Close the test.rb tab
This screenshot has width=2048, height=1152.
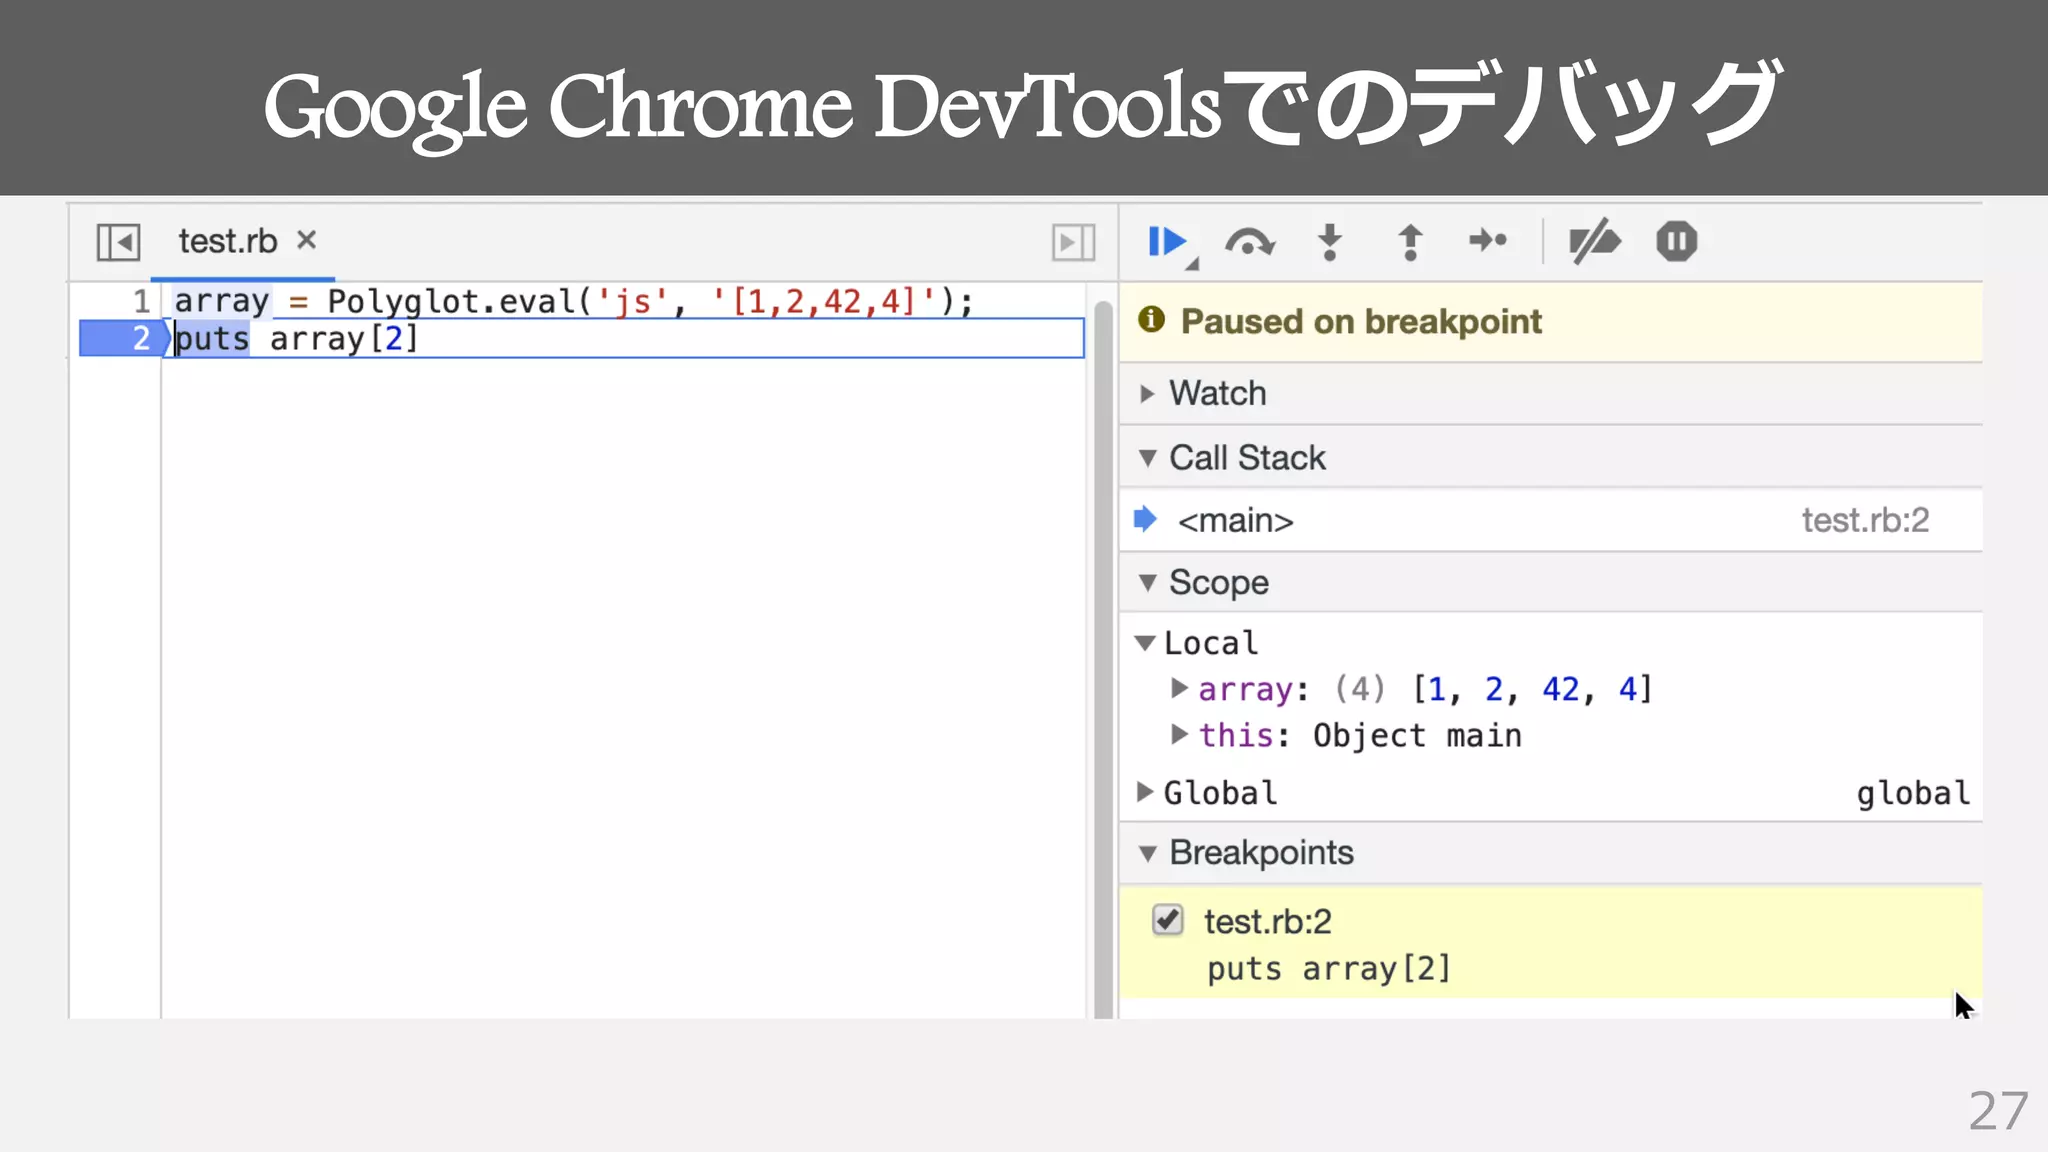click(x=307, y=240)
